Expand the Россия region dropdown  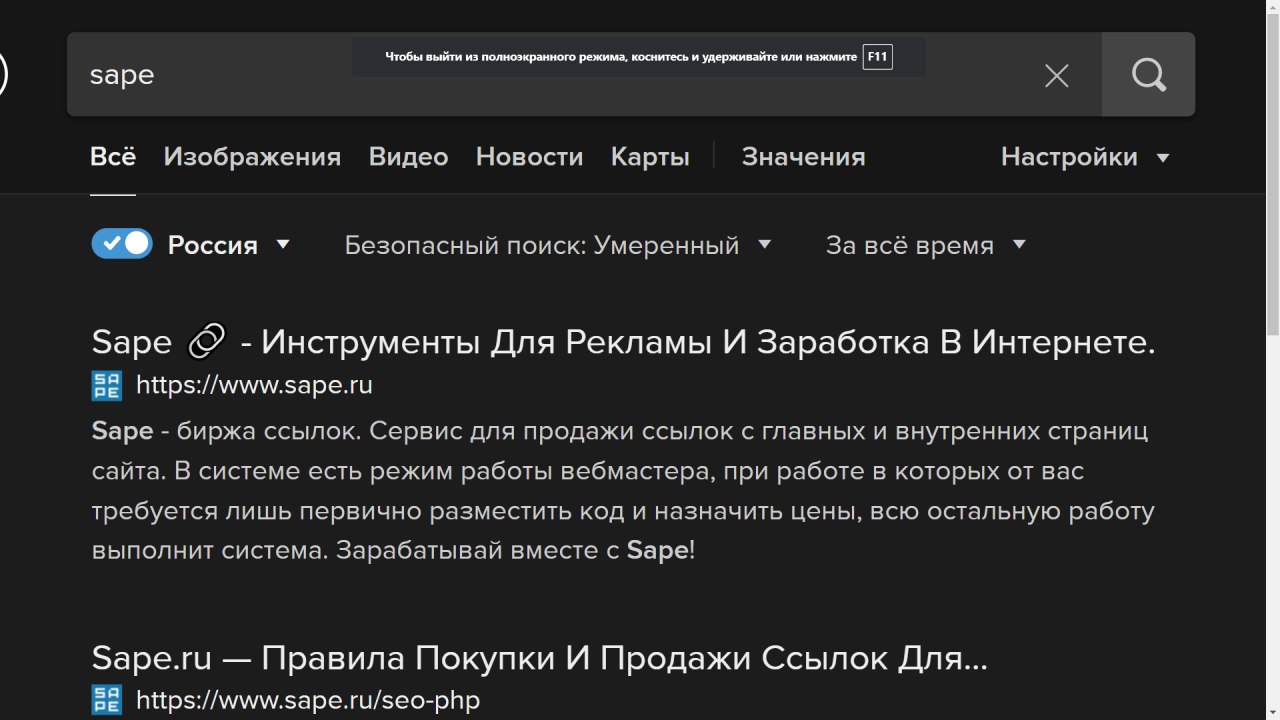(x=229, y=245)
